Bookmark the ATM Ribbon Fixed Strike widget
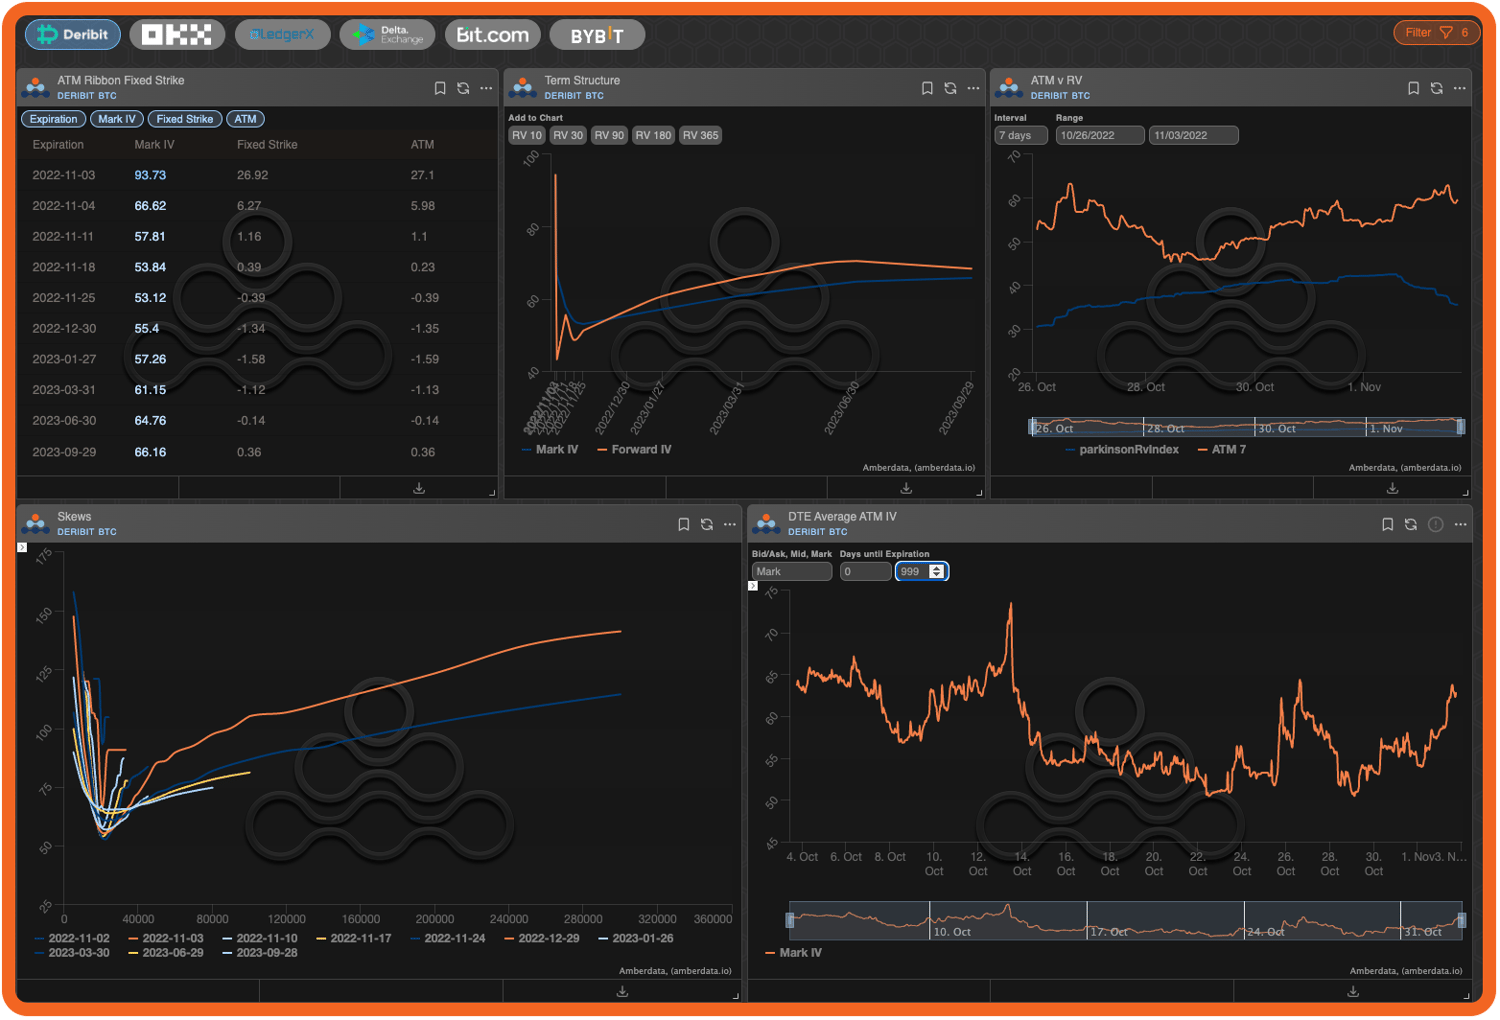Image resolution: width=1500 pixels, height=1020 pixels. (440, 87)
